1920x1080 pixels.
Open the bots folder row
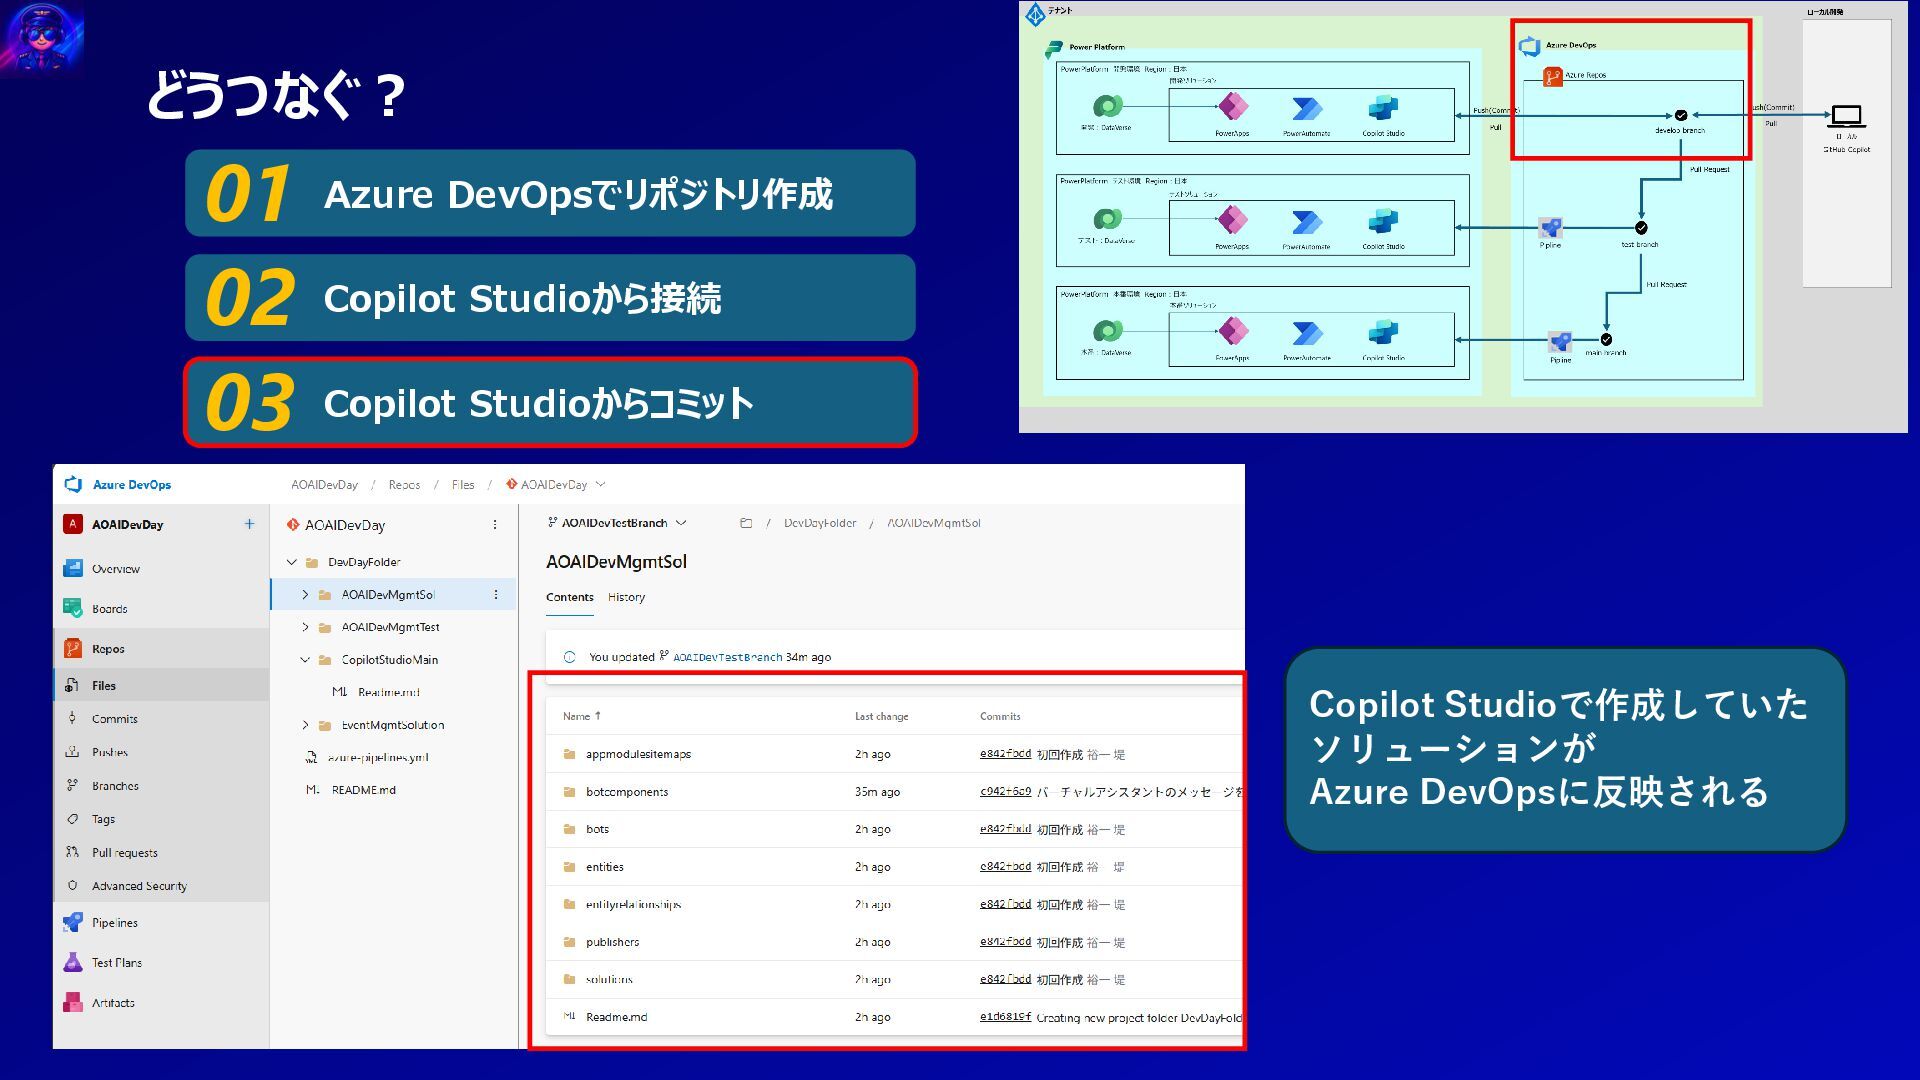coord(895,829)
